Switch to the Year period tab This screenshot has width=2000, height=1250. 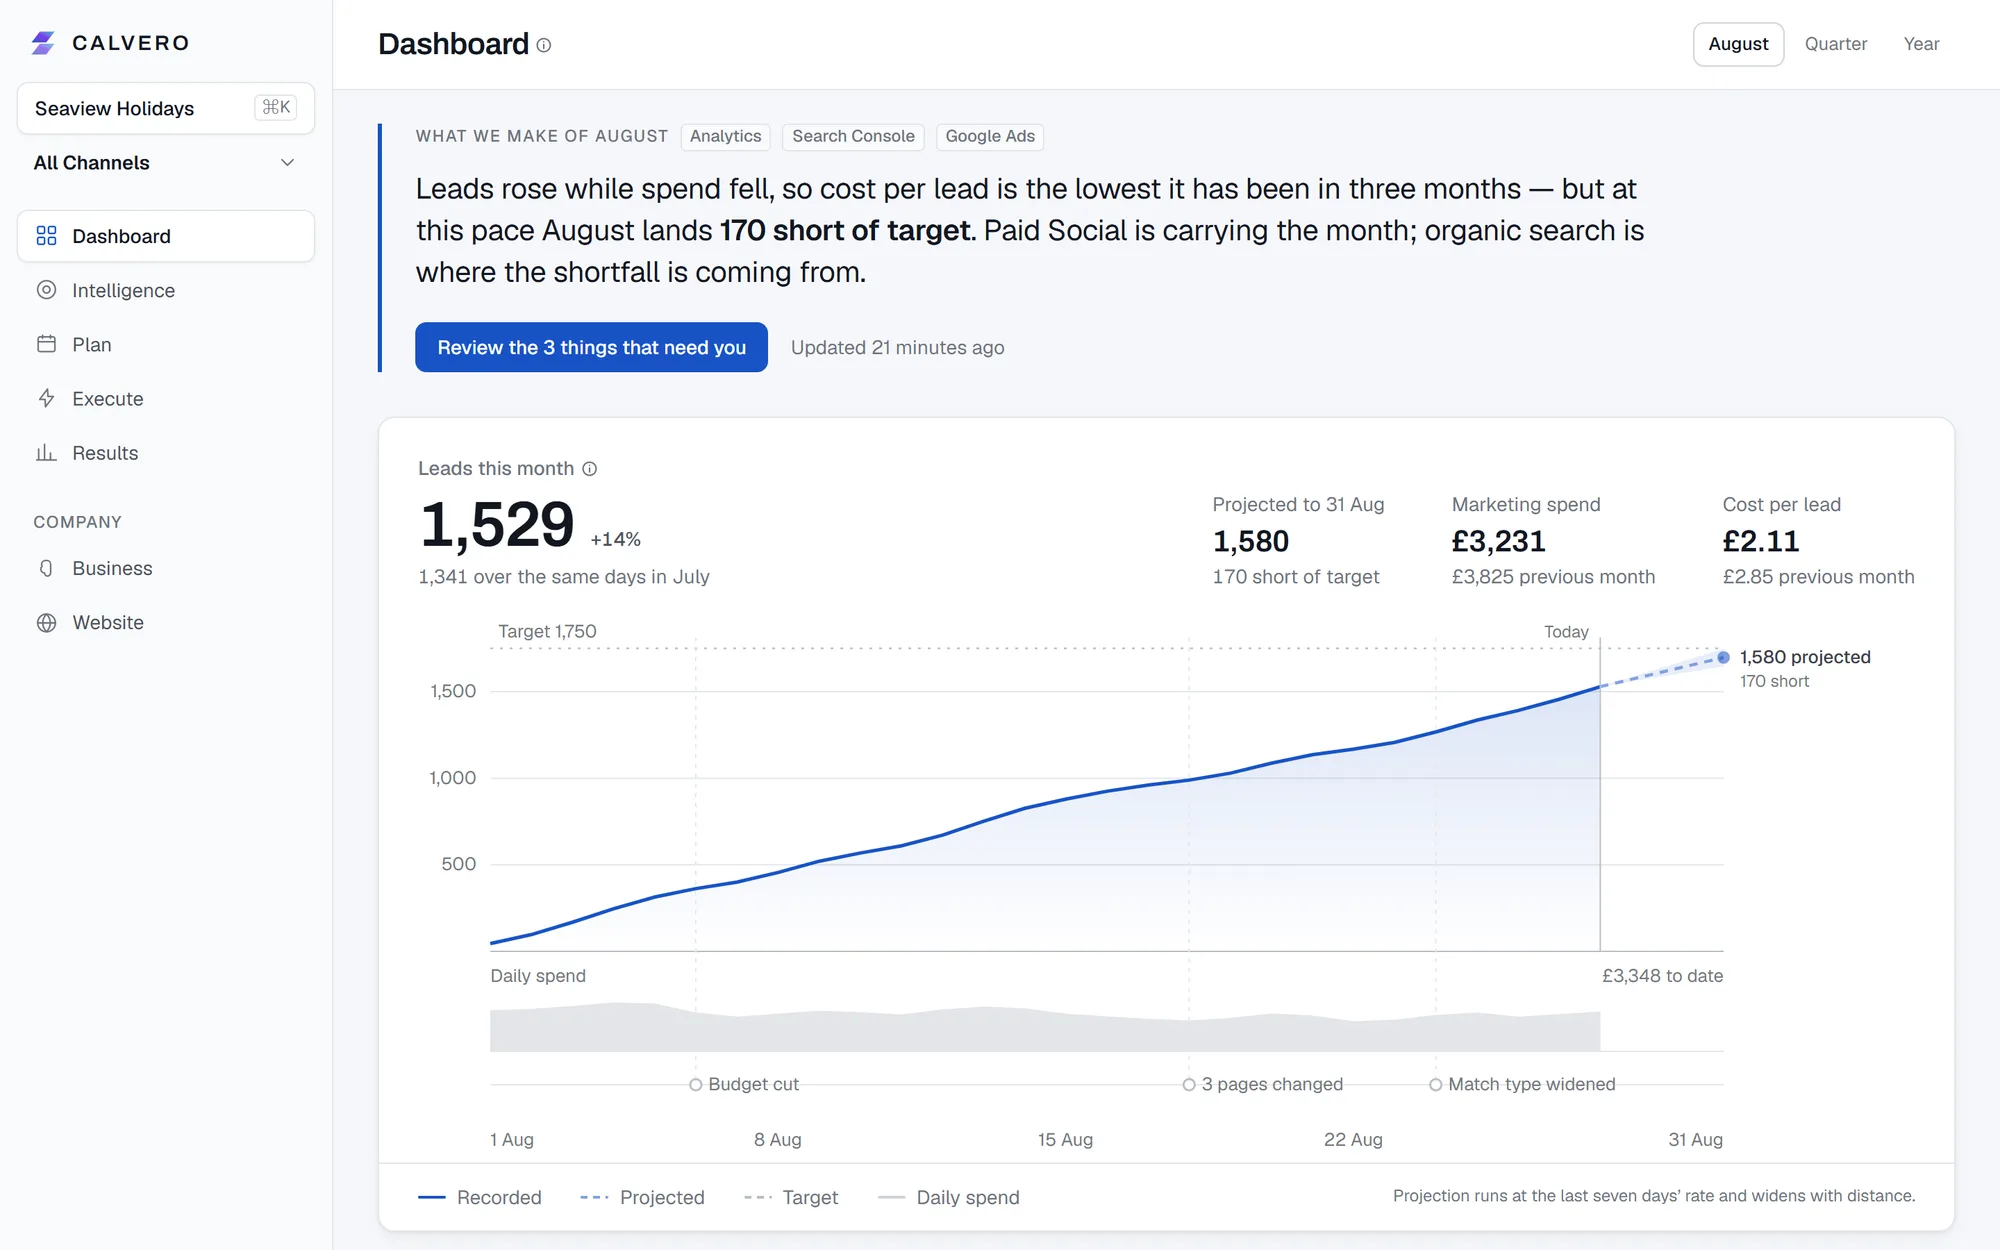1921,44
